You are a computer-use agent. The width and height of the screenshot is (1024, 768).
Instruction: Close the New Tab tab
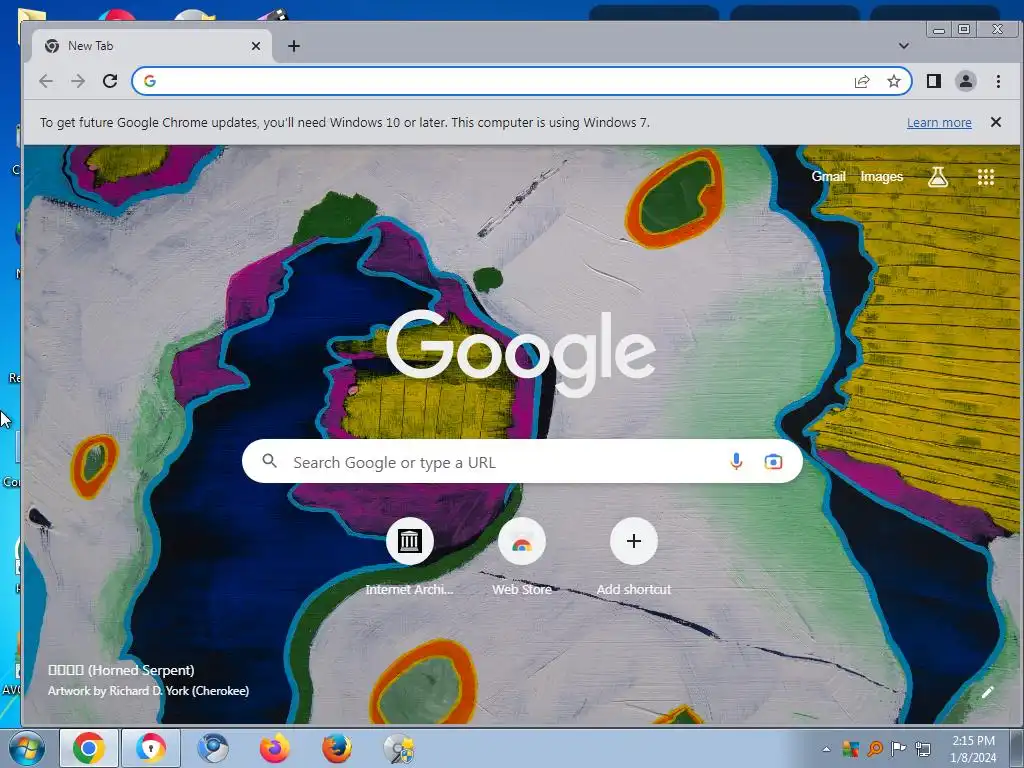coord(256,46)
